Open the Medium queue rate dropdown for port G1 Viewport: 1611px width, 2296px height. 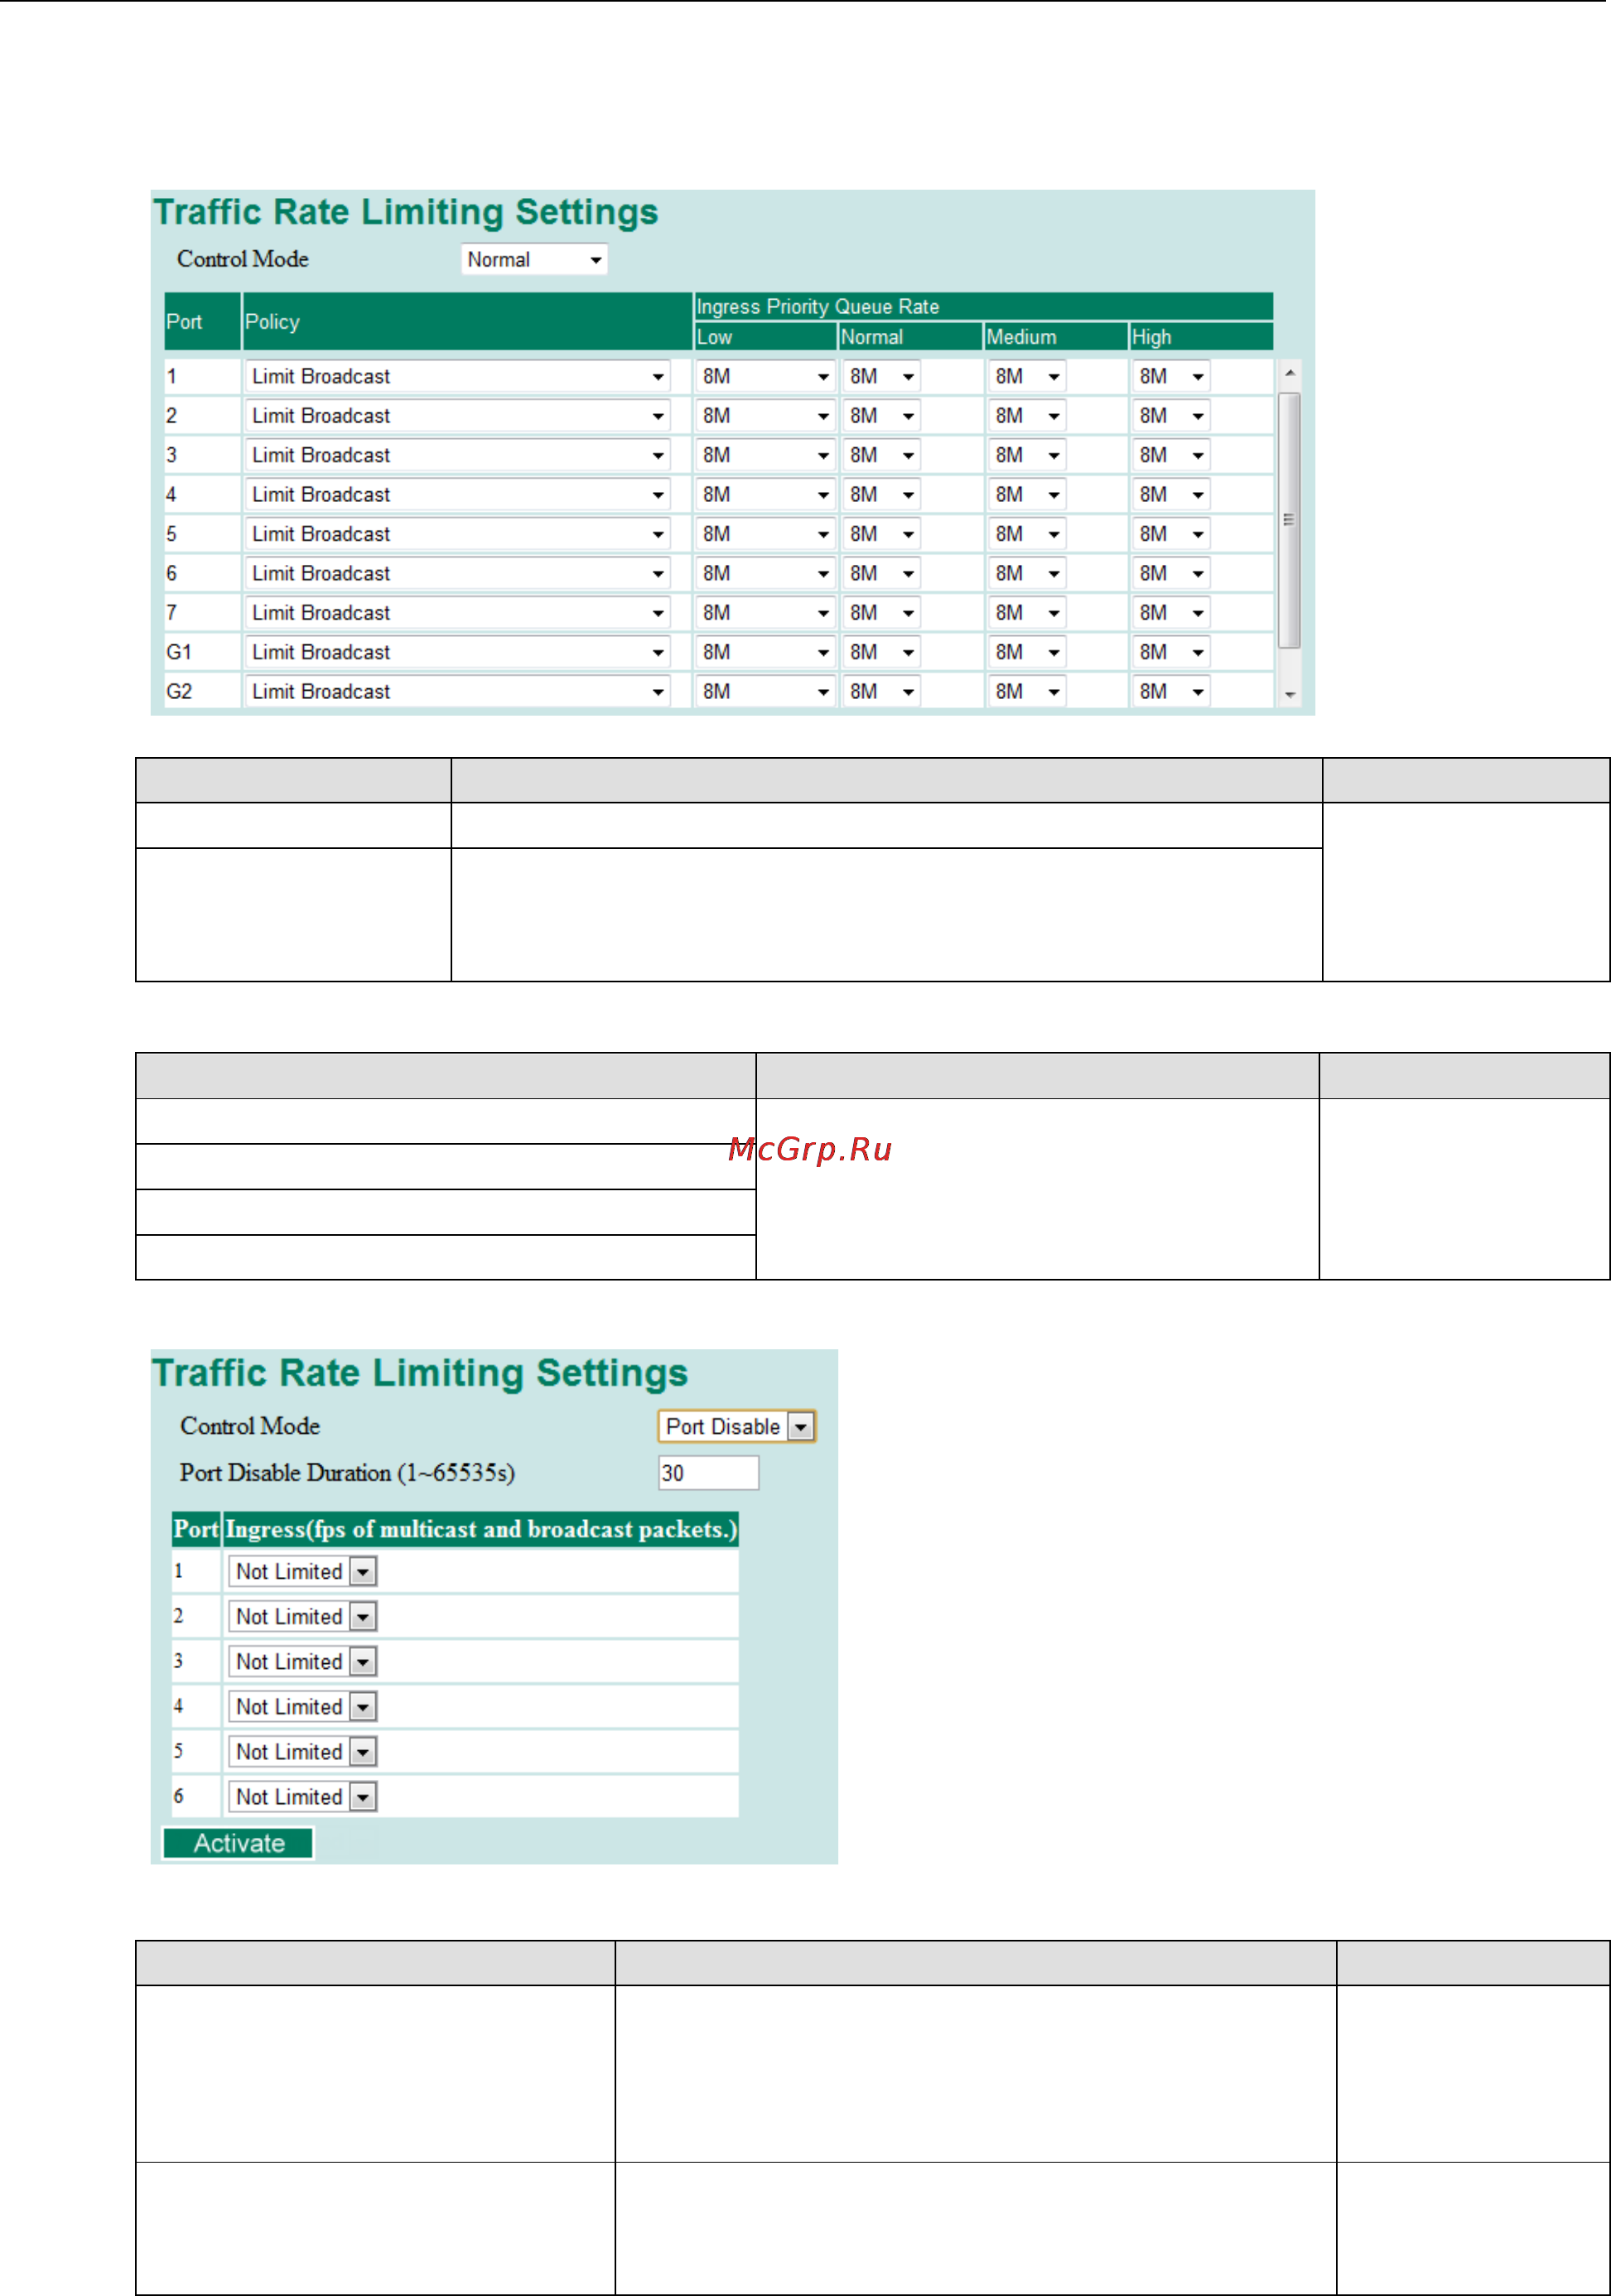coord(1027,653)
